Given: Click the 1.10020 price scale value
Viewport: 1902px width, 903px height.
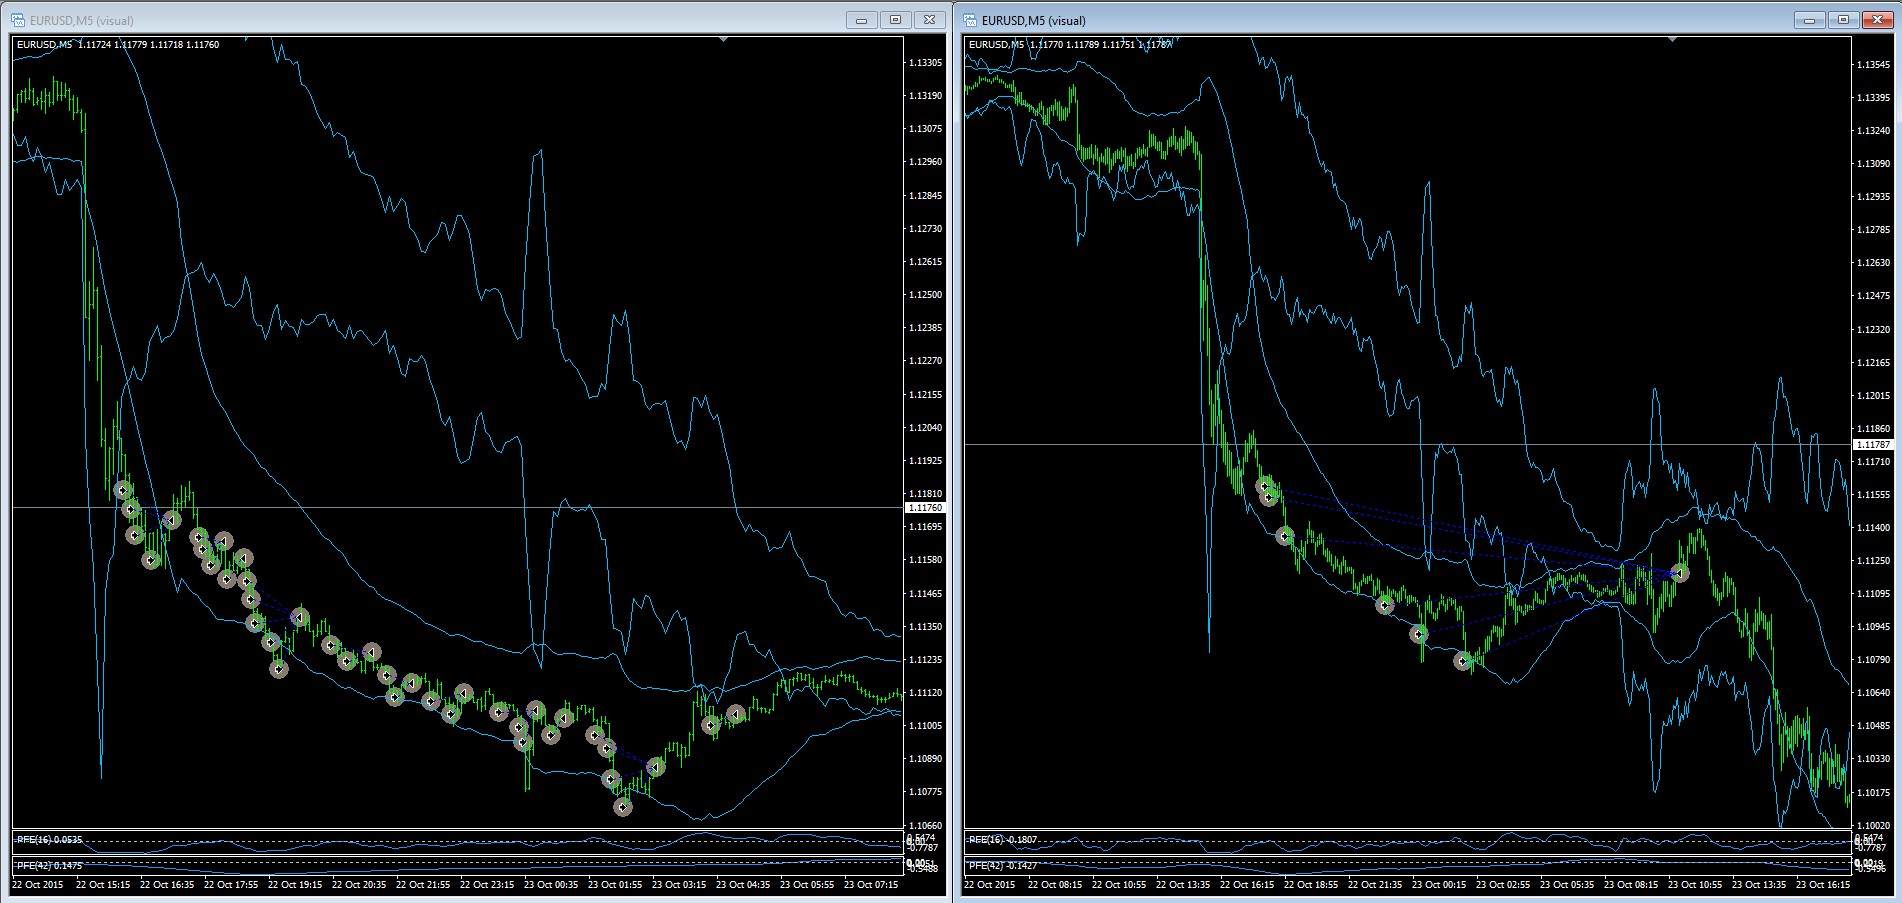Looking at the screenshot, I should pos(1873,826).
